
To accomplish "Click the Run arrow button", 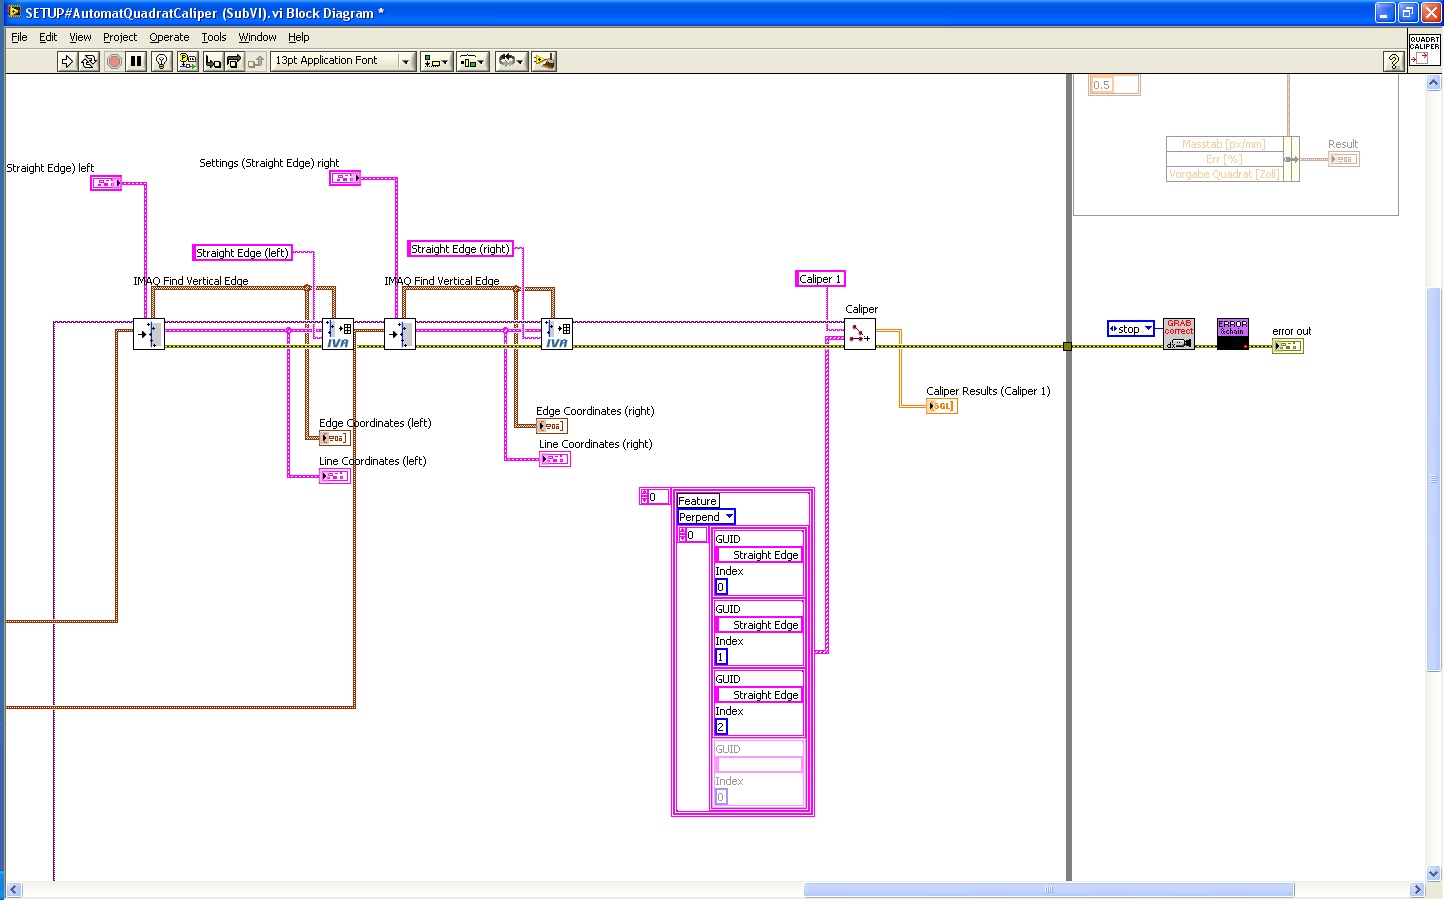I will (67, 61).
